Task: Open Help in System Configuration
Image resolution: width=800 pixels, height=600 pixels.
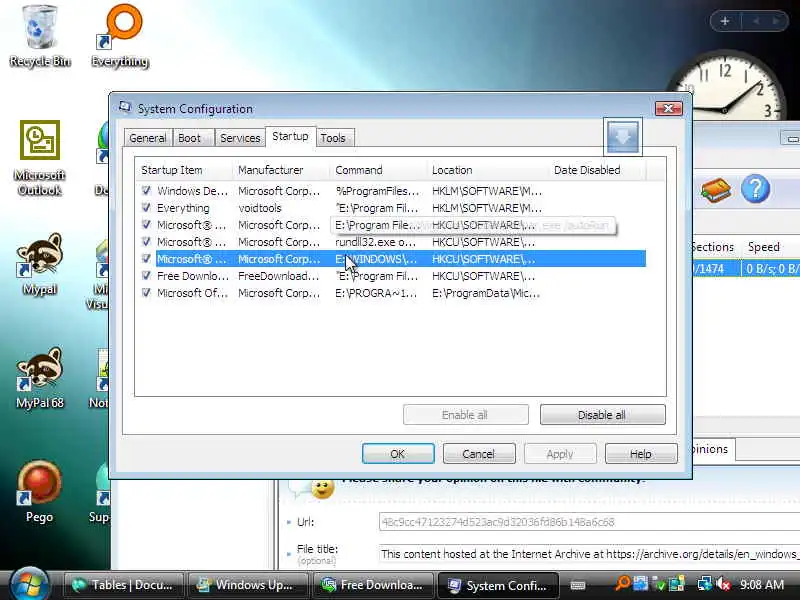Action: (641, 454)
